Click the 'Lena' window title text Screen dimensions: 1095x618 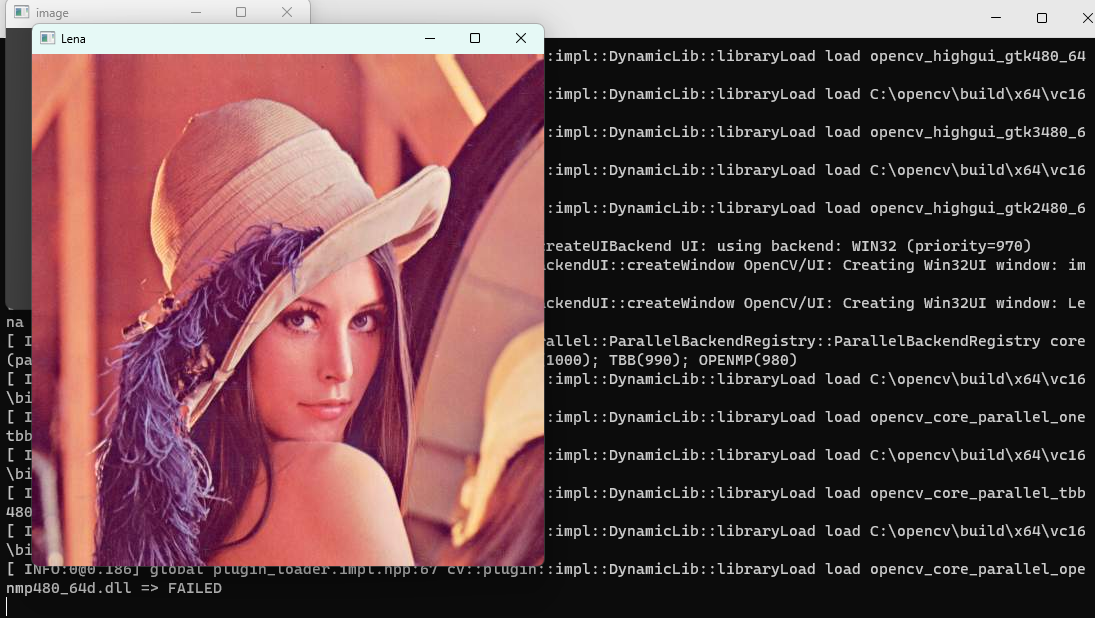click(73, 39)
